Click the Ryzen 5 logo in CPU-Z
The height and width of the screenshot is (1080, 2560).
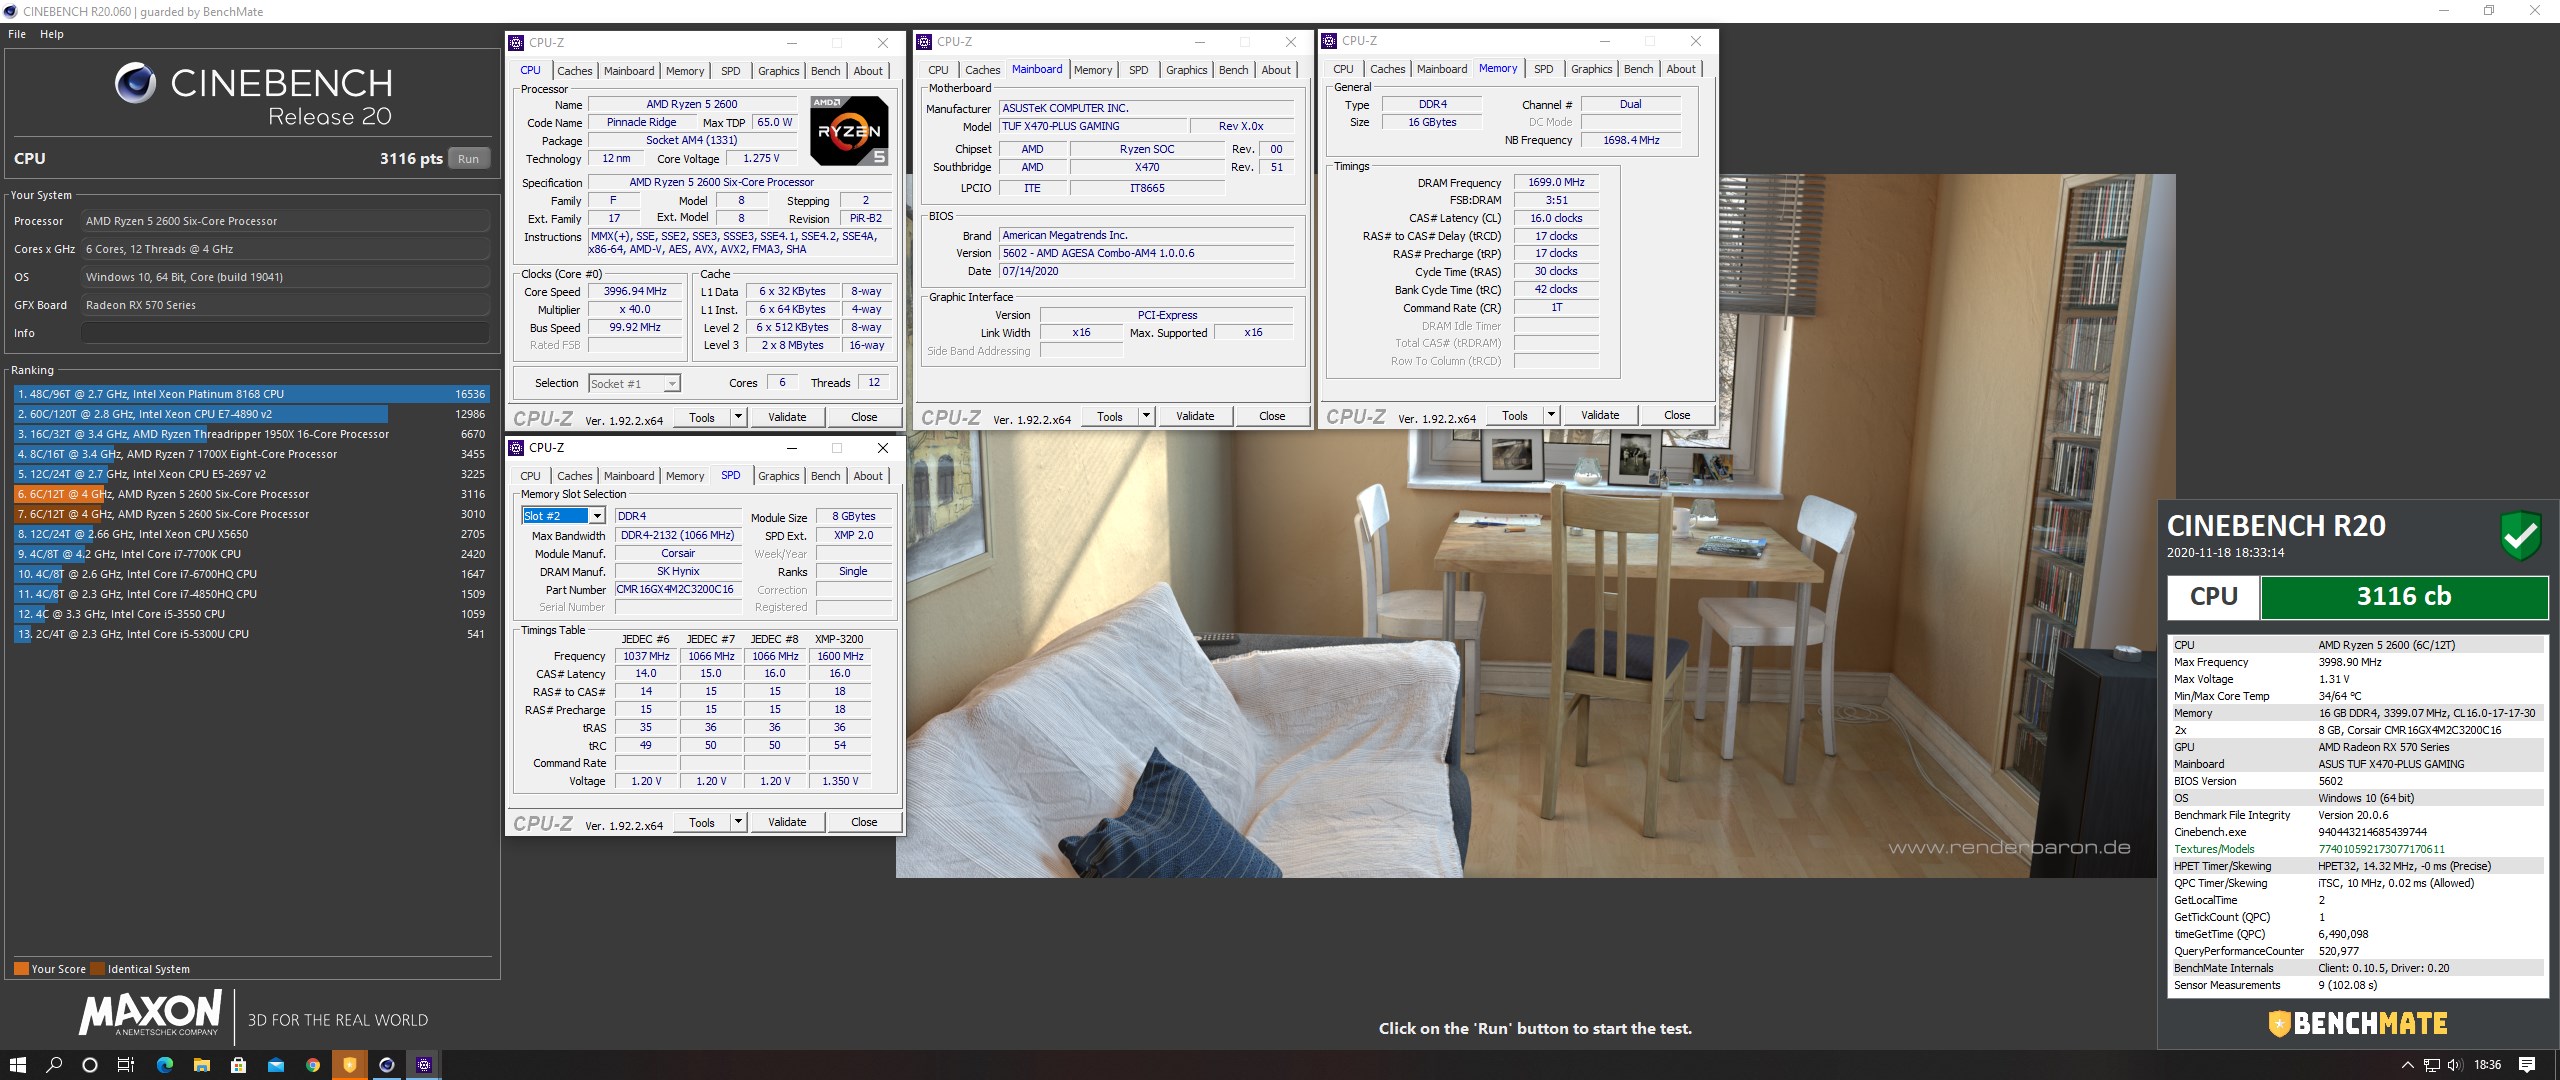point(848,131)
